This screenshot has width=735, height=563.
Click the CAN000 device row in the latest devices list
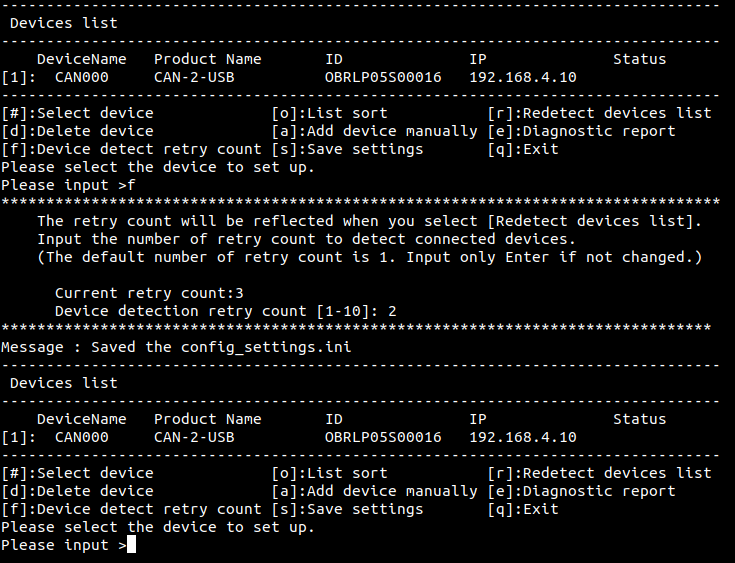pyautogui.click(x=289, y=437)
